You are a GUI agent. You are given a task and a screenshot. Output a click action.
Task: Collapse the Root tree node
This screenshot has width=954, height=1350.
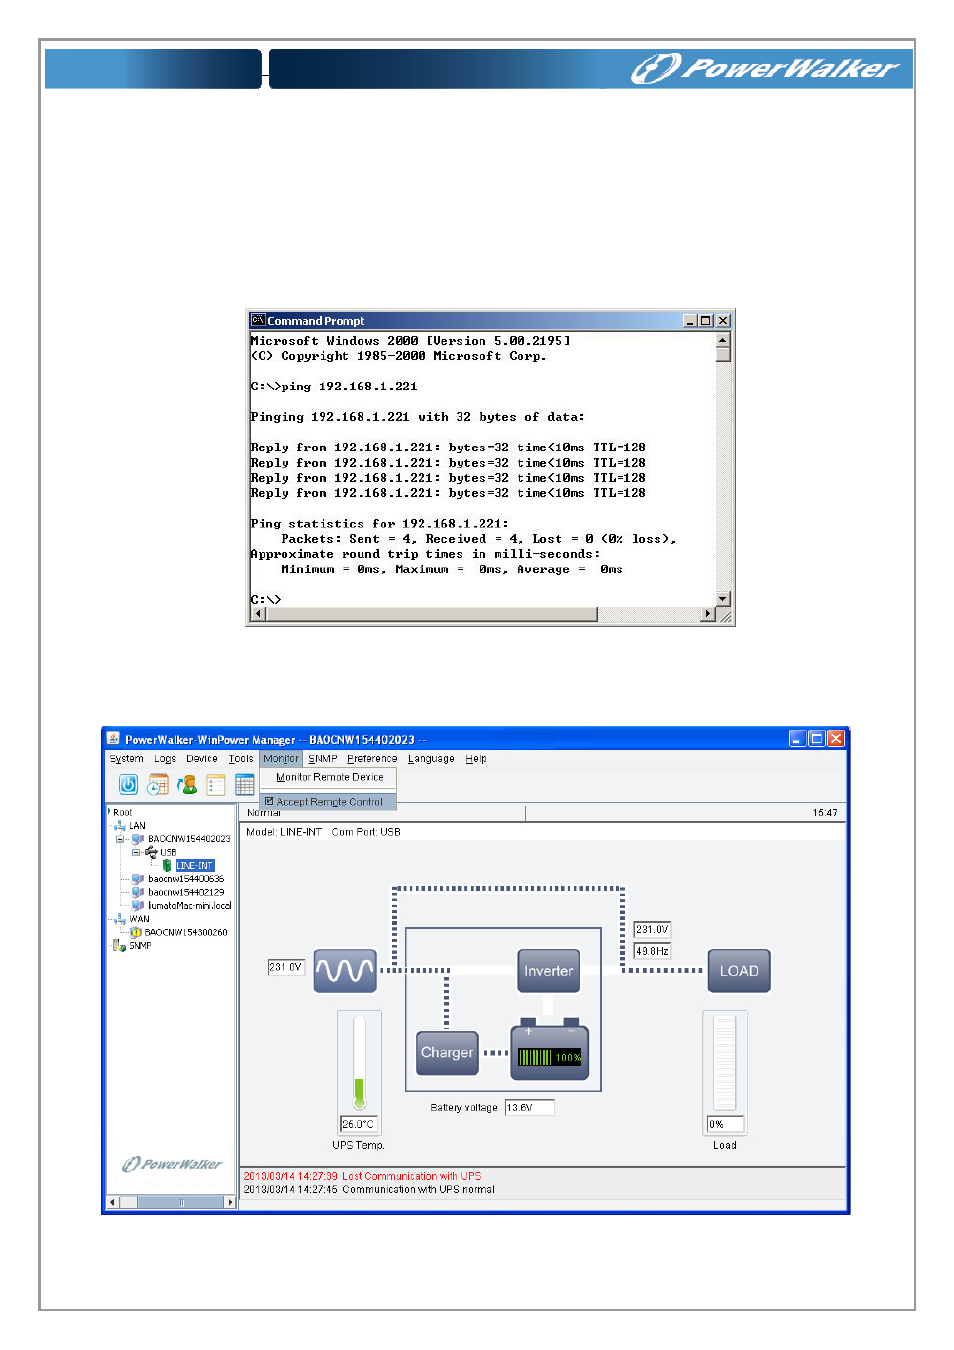[x=109, y=811]
